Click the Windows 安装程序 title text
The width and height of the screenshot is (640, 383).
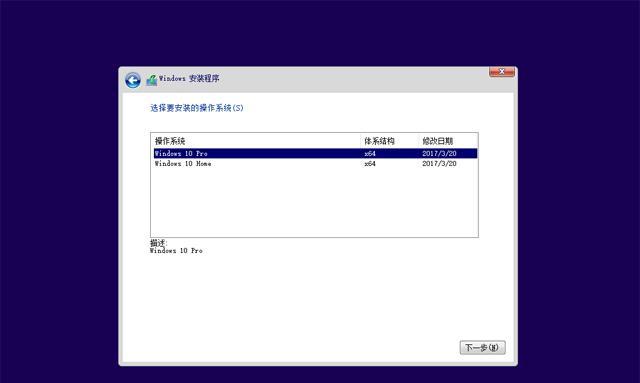(189, 78)
